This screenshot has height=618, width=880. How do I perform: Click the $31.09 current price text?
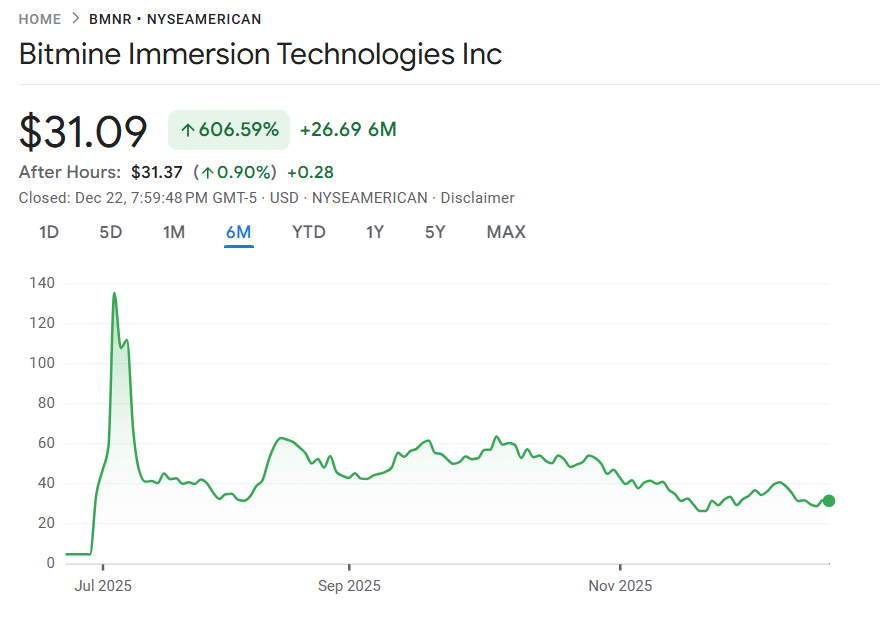[82, 129]
